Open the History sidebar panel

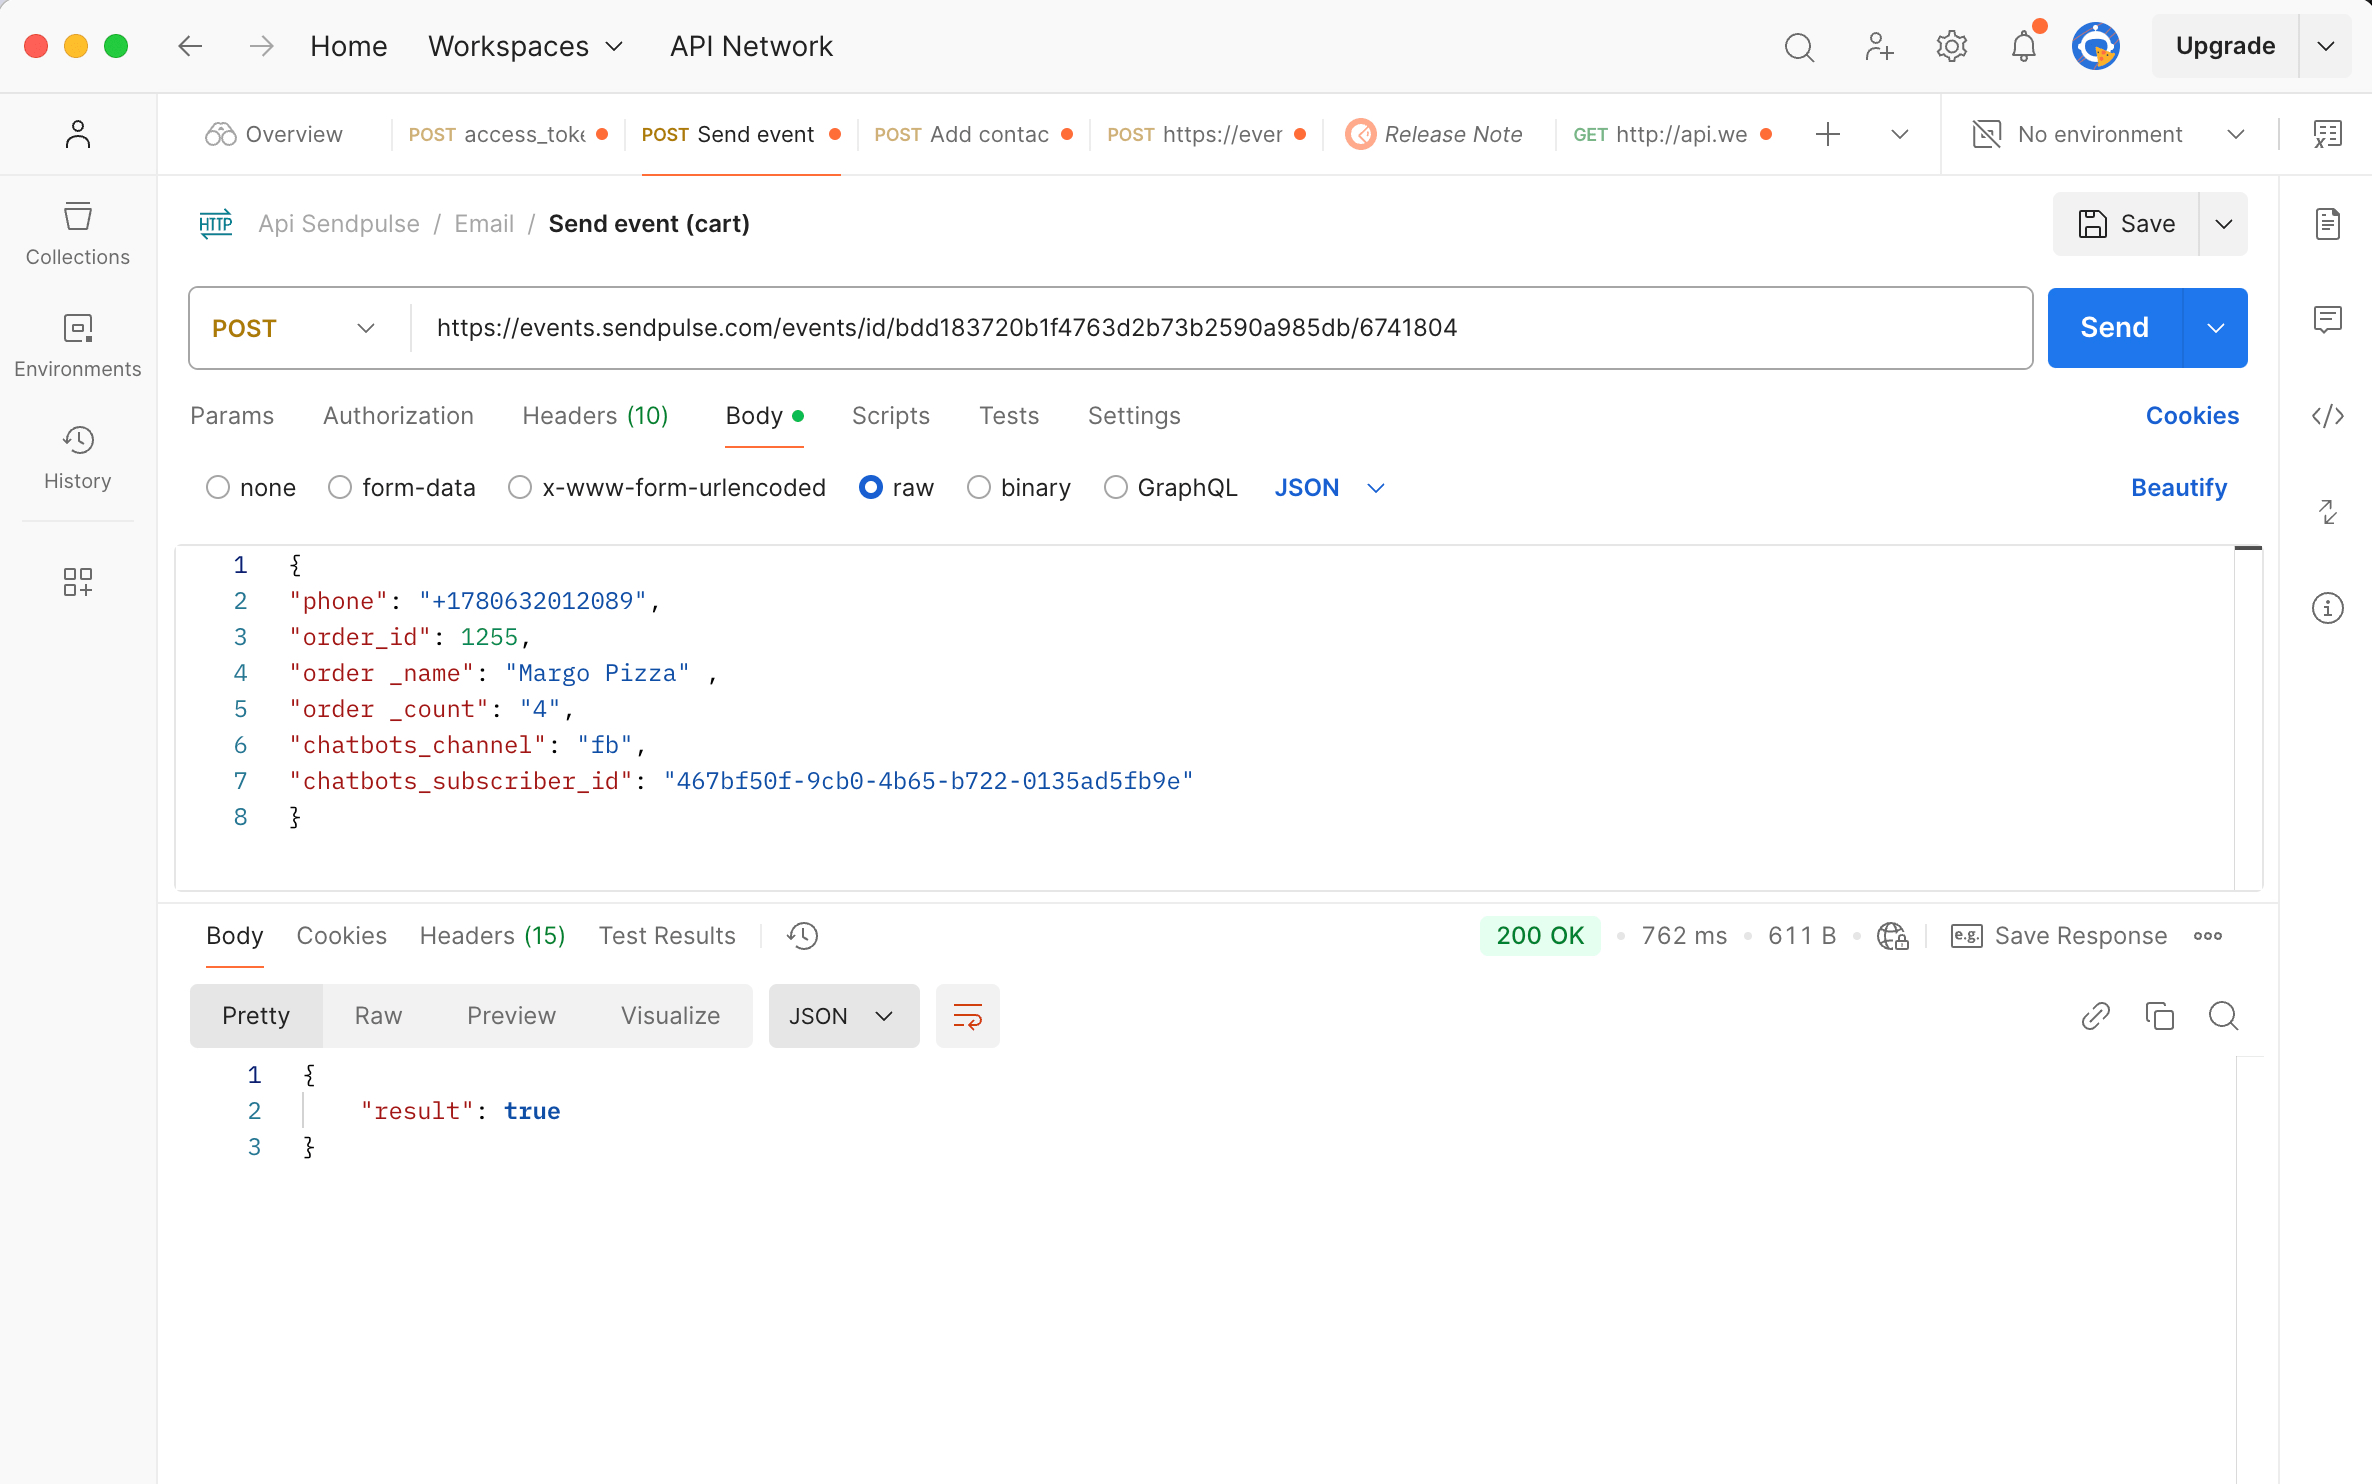coord(78,458)
